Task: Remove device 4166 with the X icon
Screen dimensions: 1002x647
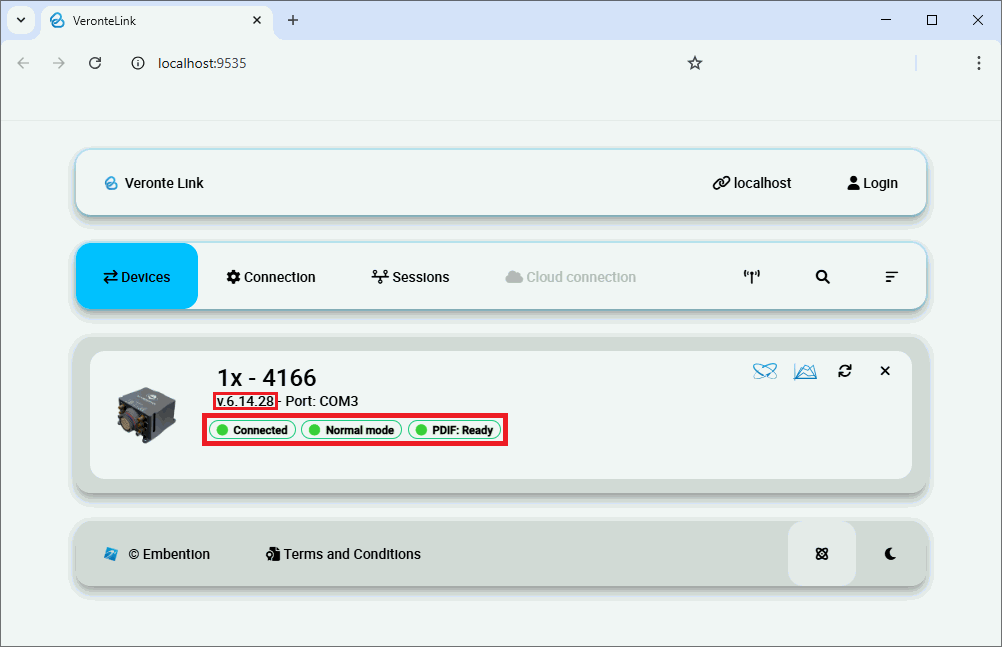Action: click(885, 371)
